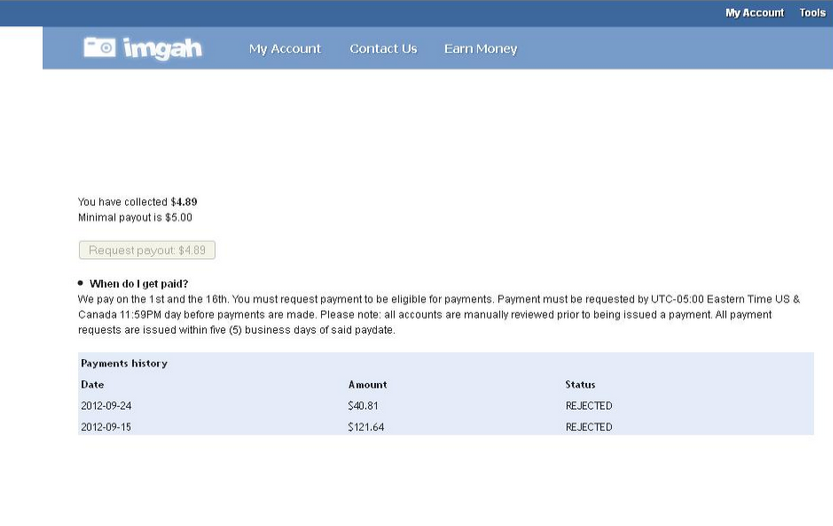The height and width of the screenshot is (526, 833).
Task: Click the $40.81 amount cell
Action: (x=363, y=406)
